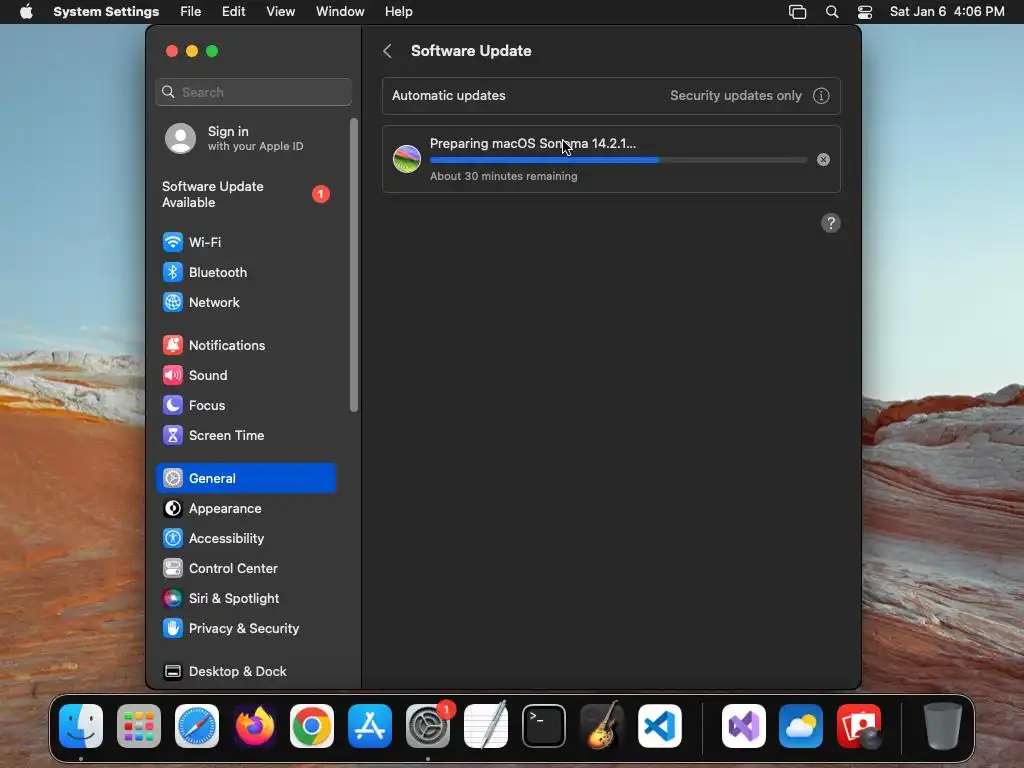Viewport: 1024px width, 768px height.
Task: Cancel the macOS Sonoma update preparation
Action: (x=823, y=160)
